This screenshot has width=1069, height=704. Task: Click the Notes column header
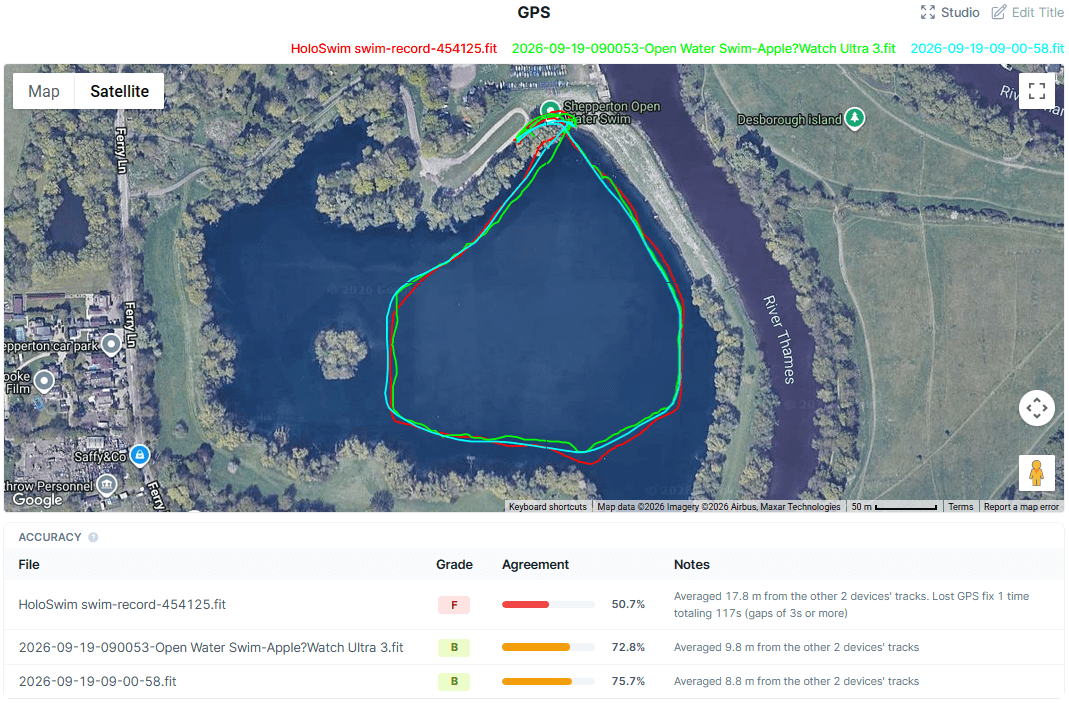(691, 565)
